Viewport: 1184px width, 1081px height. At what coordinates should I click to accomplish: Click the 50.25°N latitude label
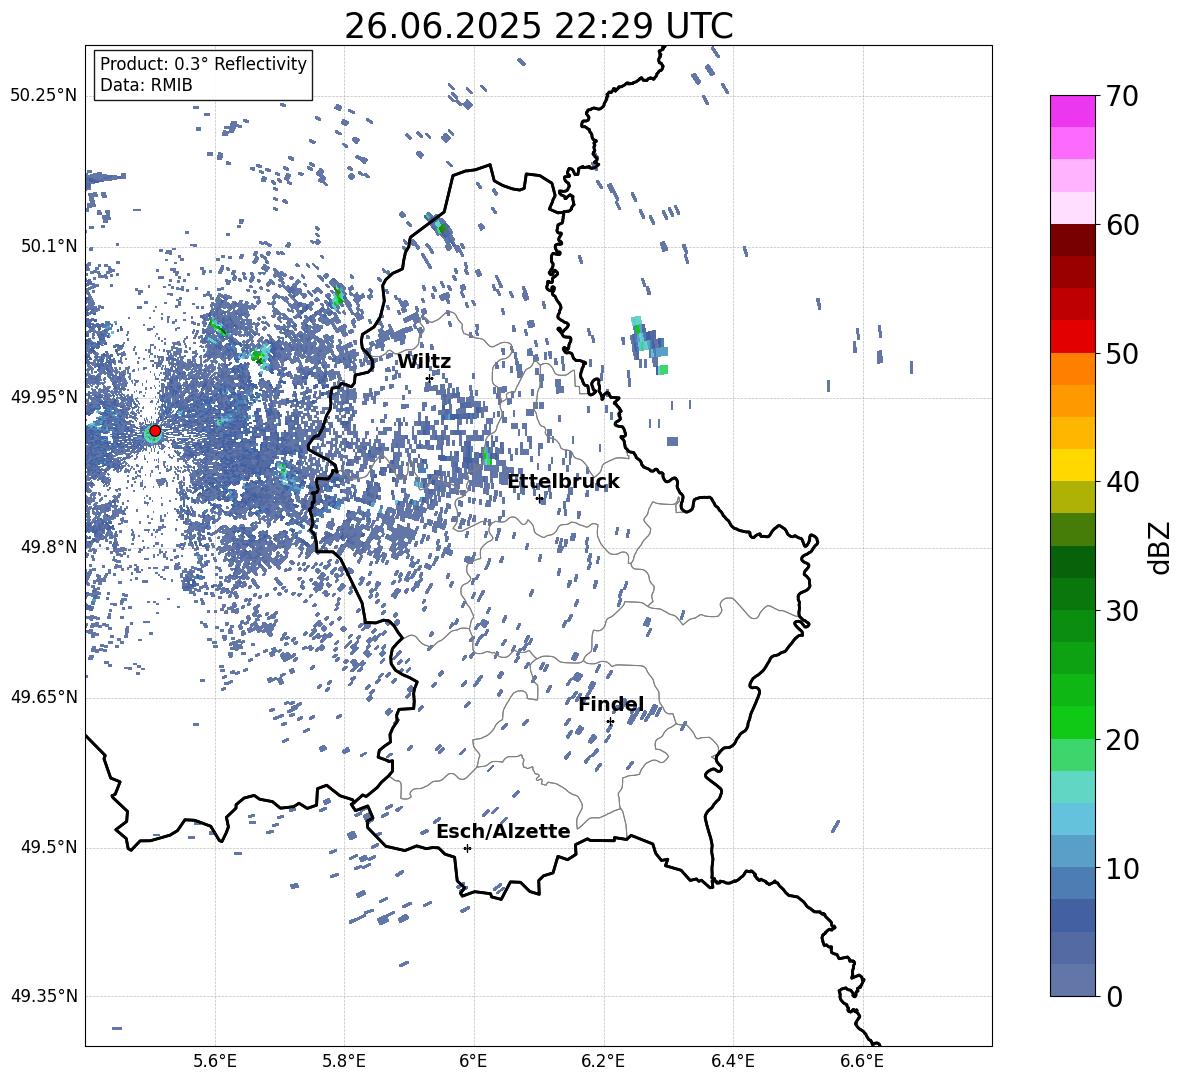tap(44, 96)
